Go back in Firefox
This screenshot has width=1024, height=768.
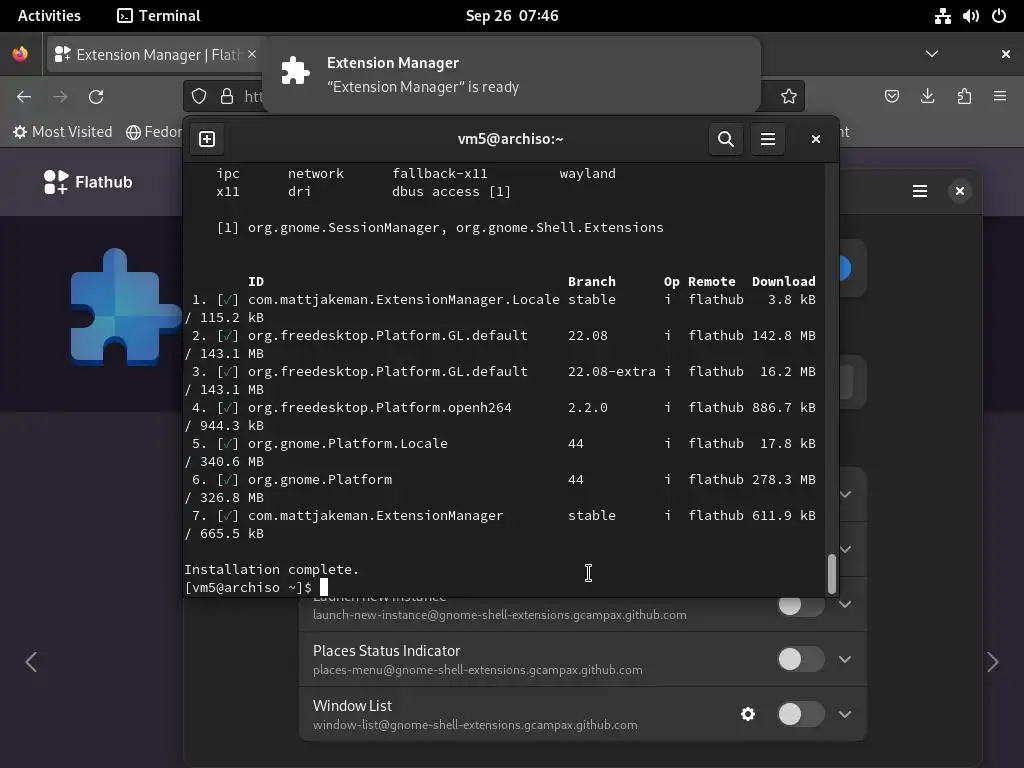pyautogui.click(x=24, y=97)
